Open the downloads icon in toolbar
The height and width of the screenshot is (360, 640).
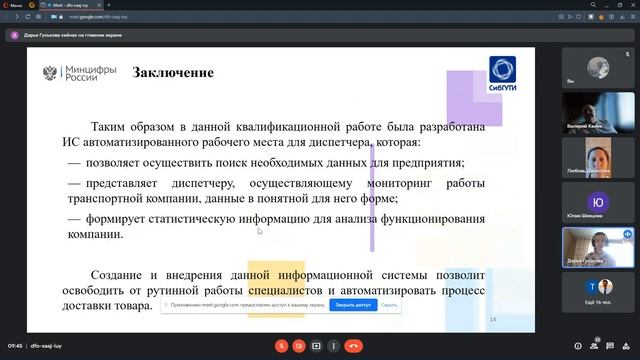(x=622, y=17)
